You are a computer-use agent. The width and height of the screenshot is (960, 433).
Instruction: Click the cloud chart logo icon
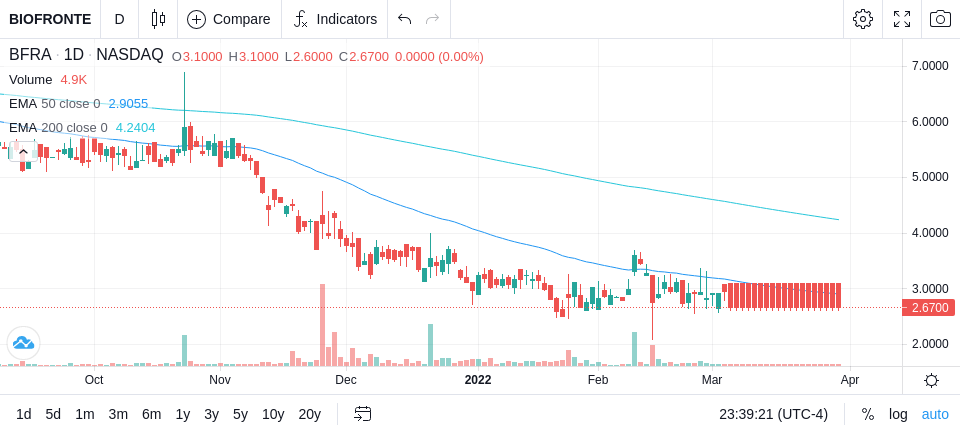point(23,342)
